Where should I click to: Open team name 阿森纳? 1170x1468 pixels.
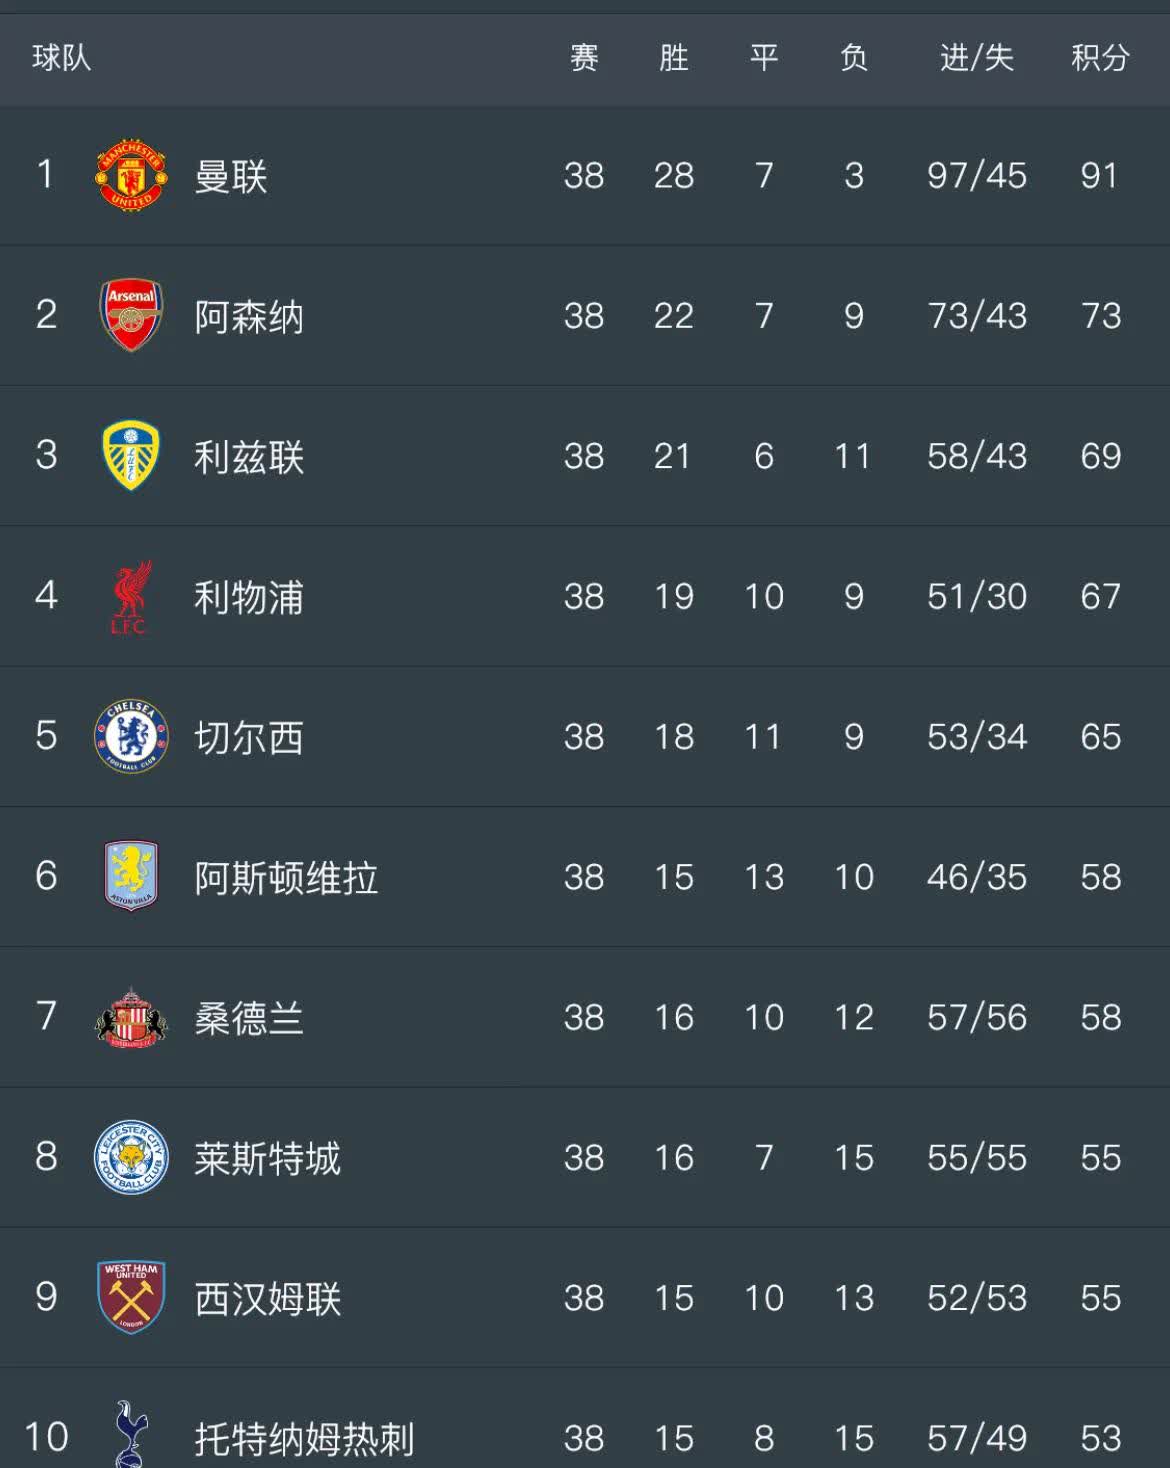[x=249, y=317]
